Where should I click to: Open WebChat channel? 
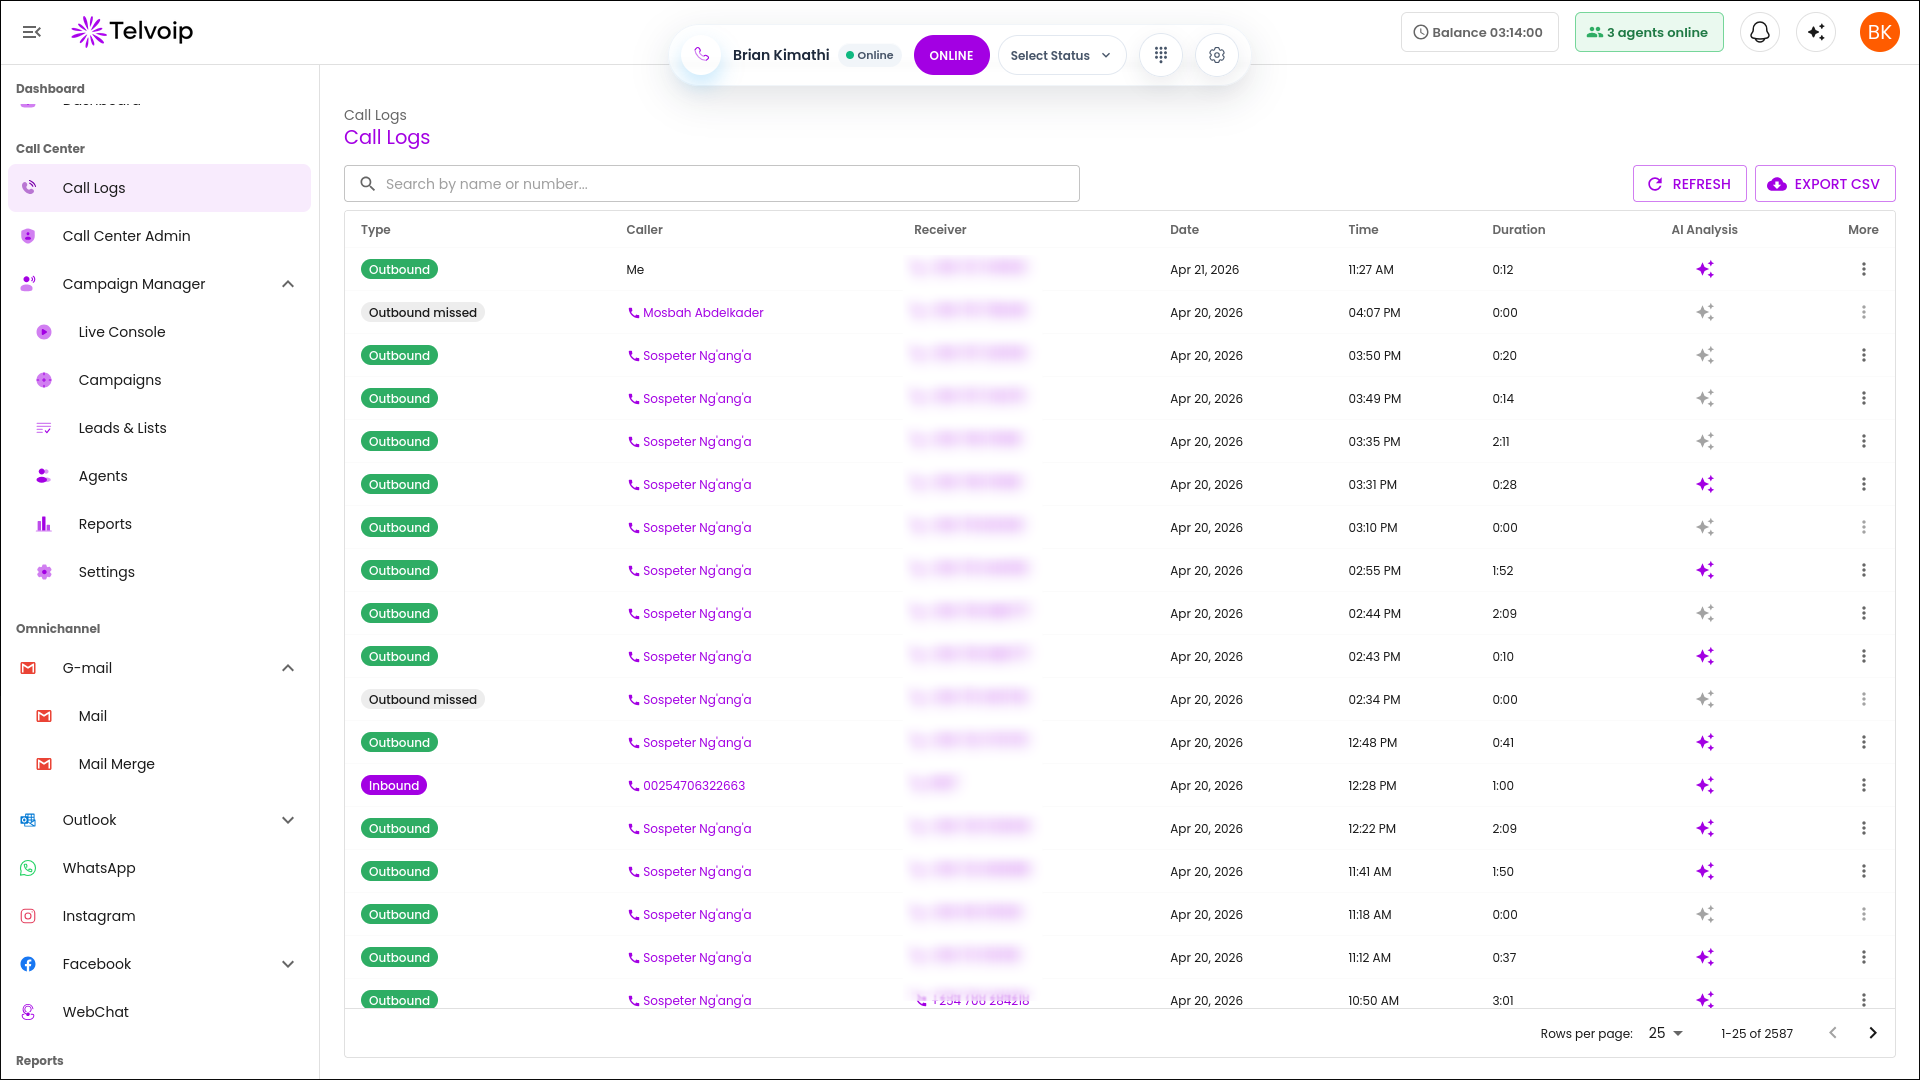(159, 1012)
